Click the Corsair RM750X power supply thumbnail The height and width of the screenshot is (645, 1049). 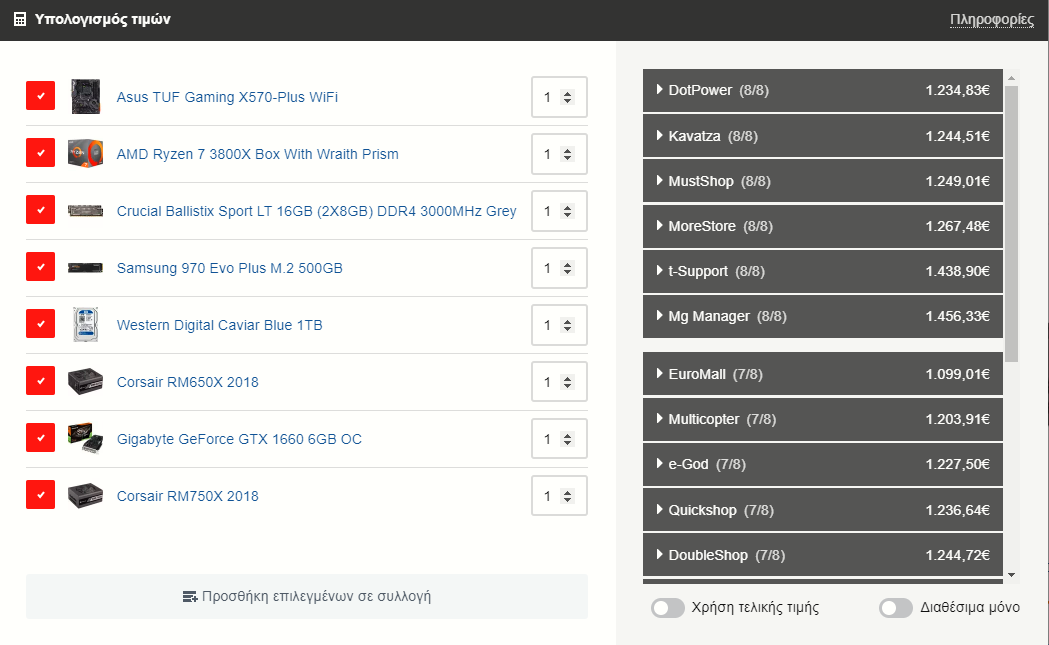coord(86,496)
